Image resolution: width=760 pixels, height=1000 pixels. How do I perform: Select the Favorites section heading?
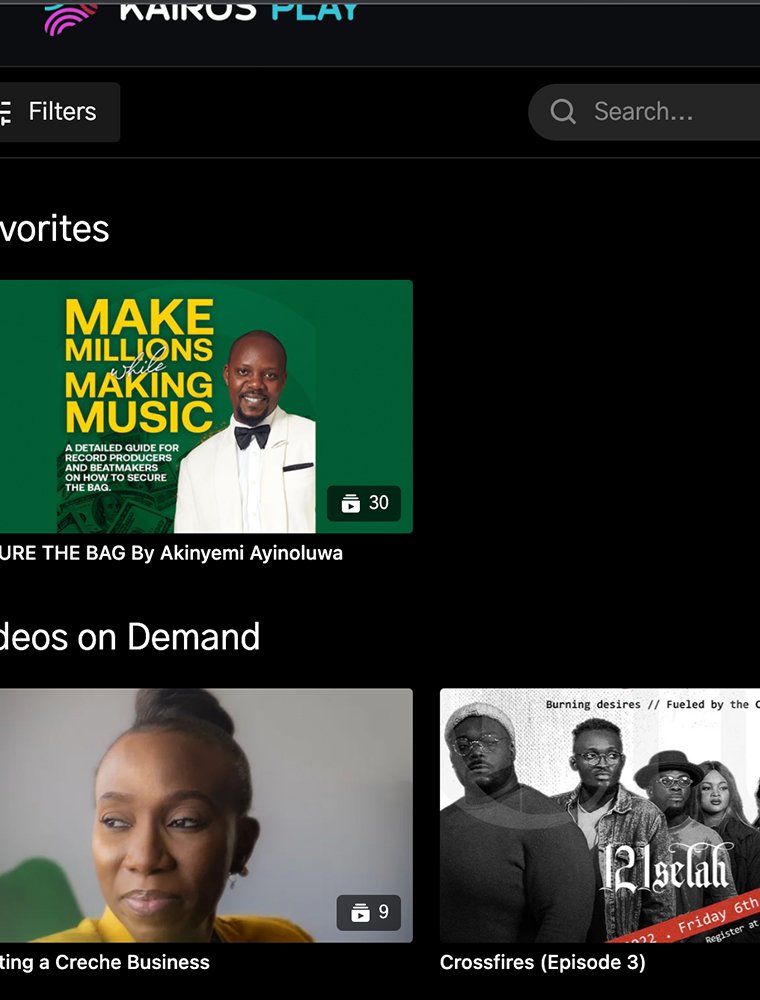click(54, 229)
